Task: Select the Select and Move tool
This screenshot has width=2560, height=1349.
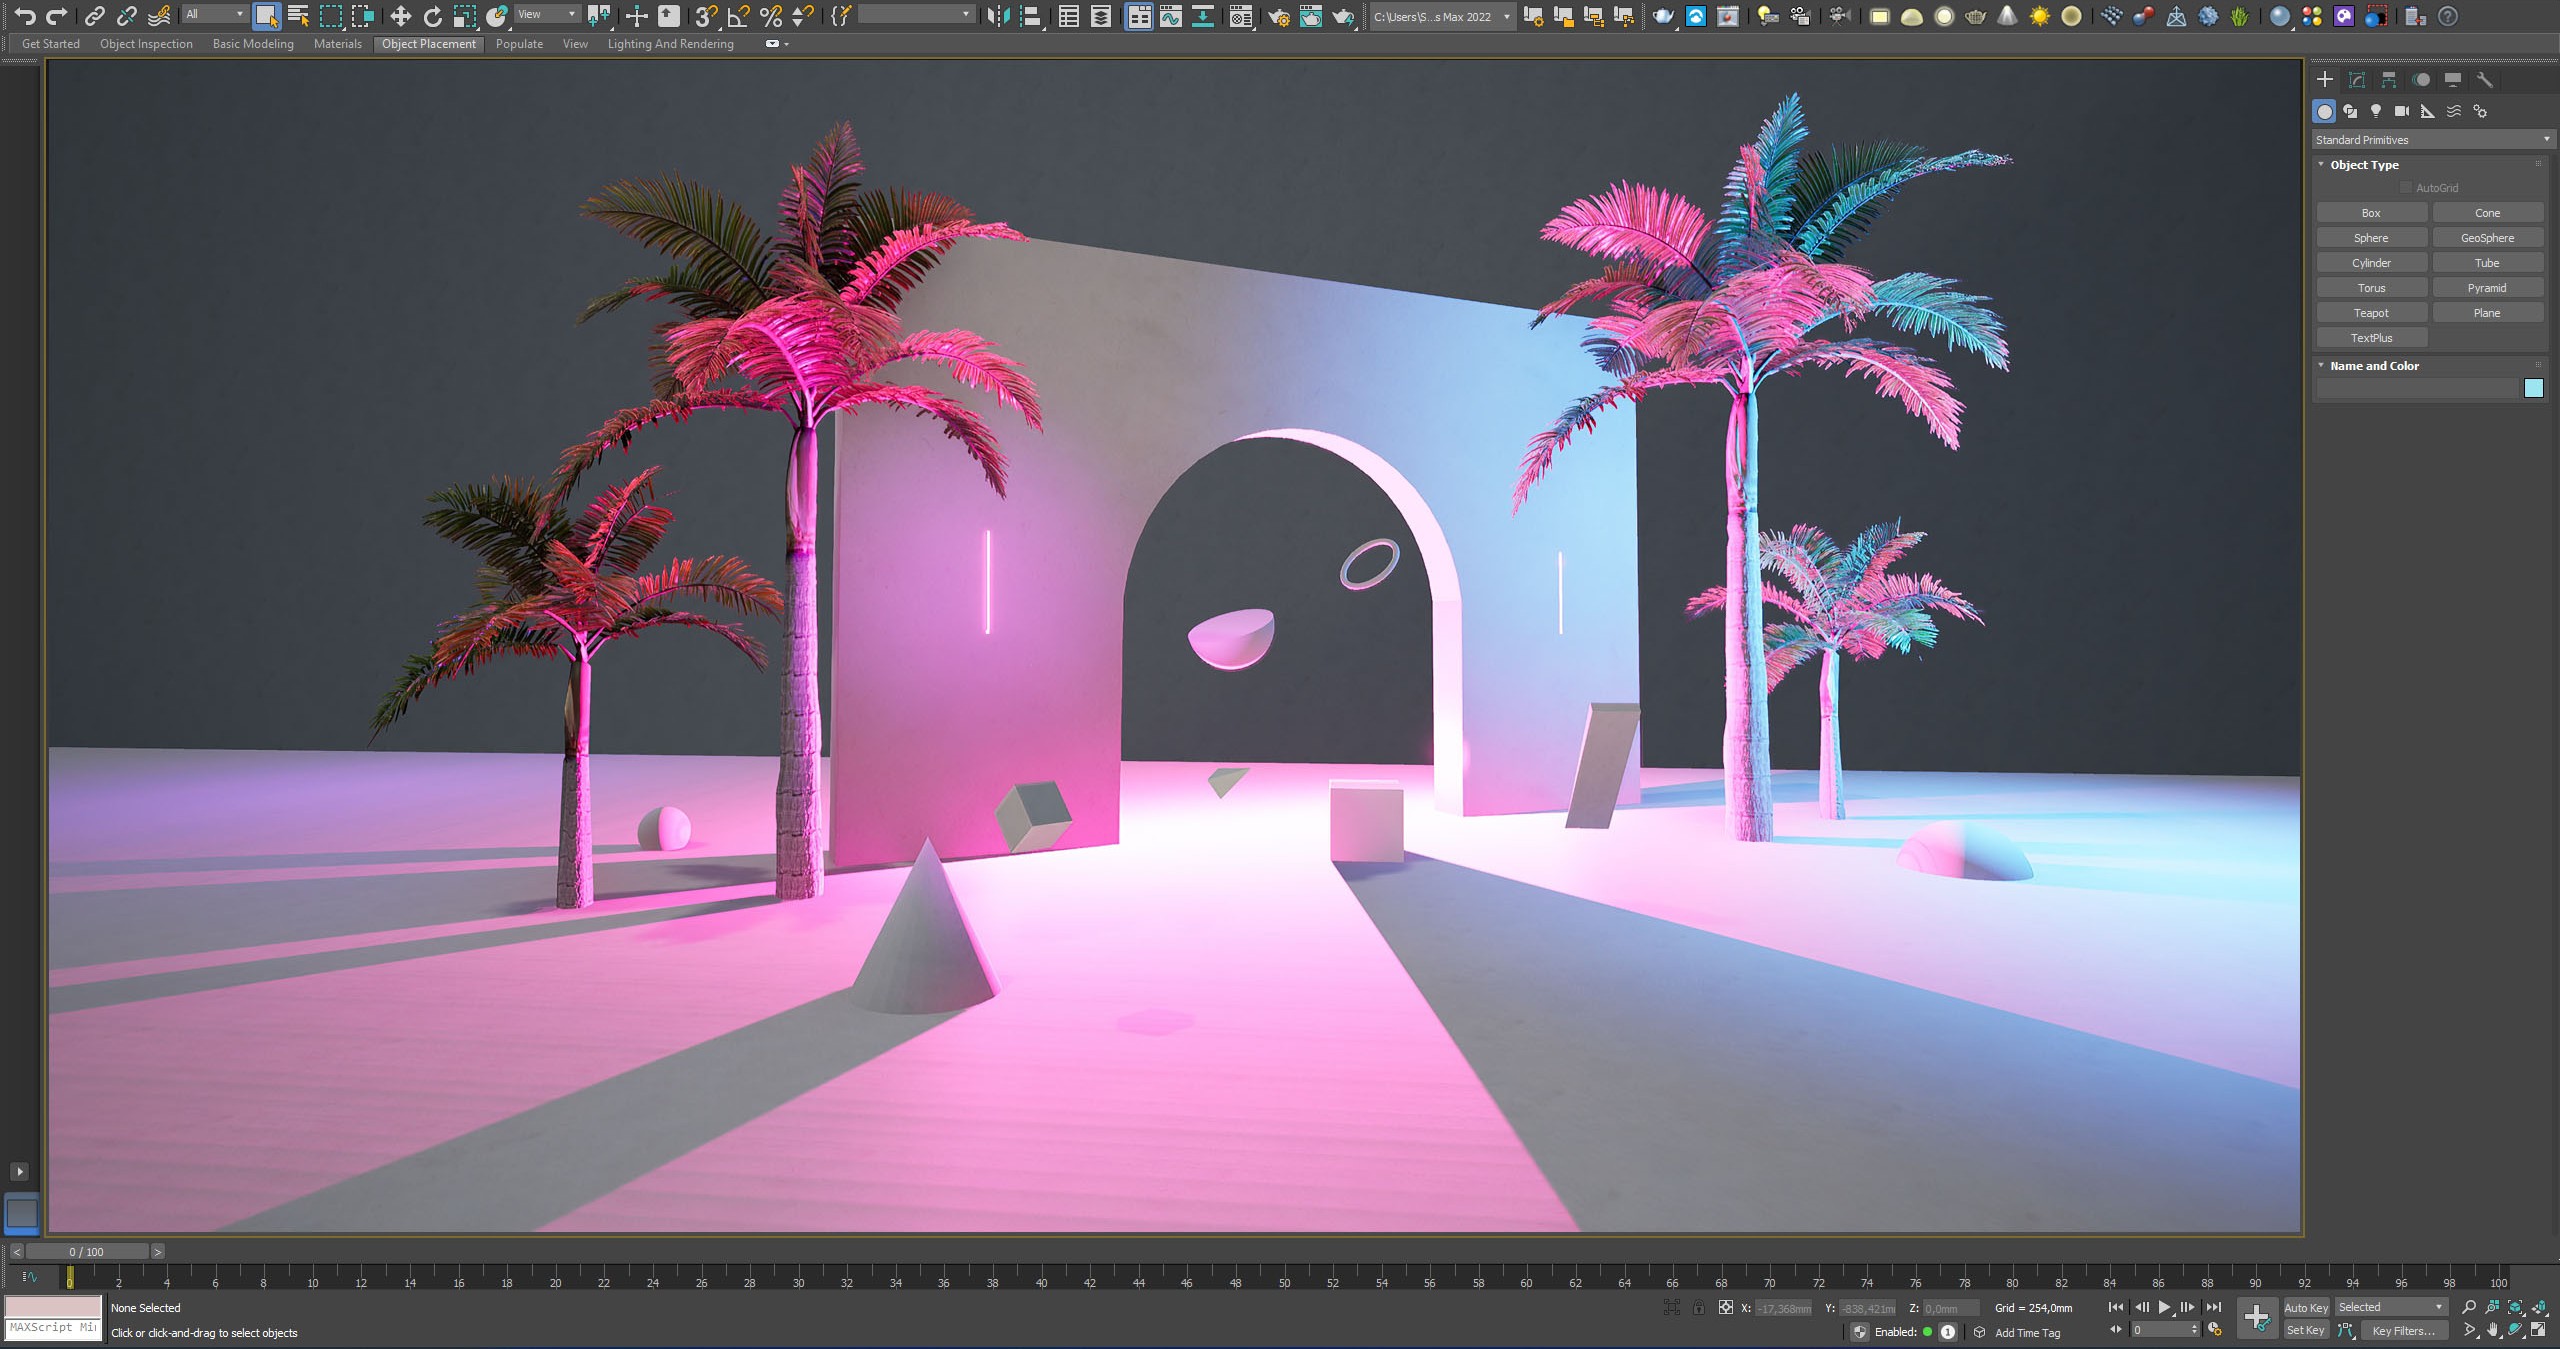Action: (x=400, y=16)
